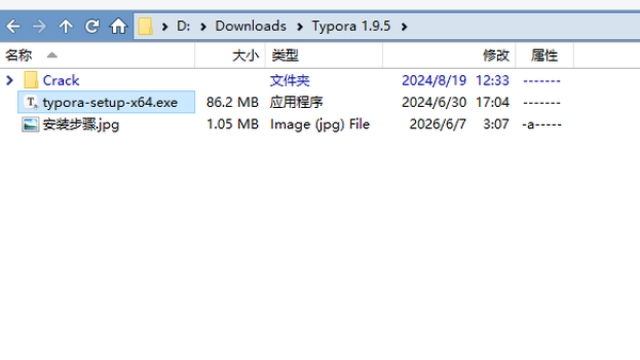
Task: Click the 86.2 MB size cell
Action: 232,102
